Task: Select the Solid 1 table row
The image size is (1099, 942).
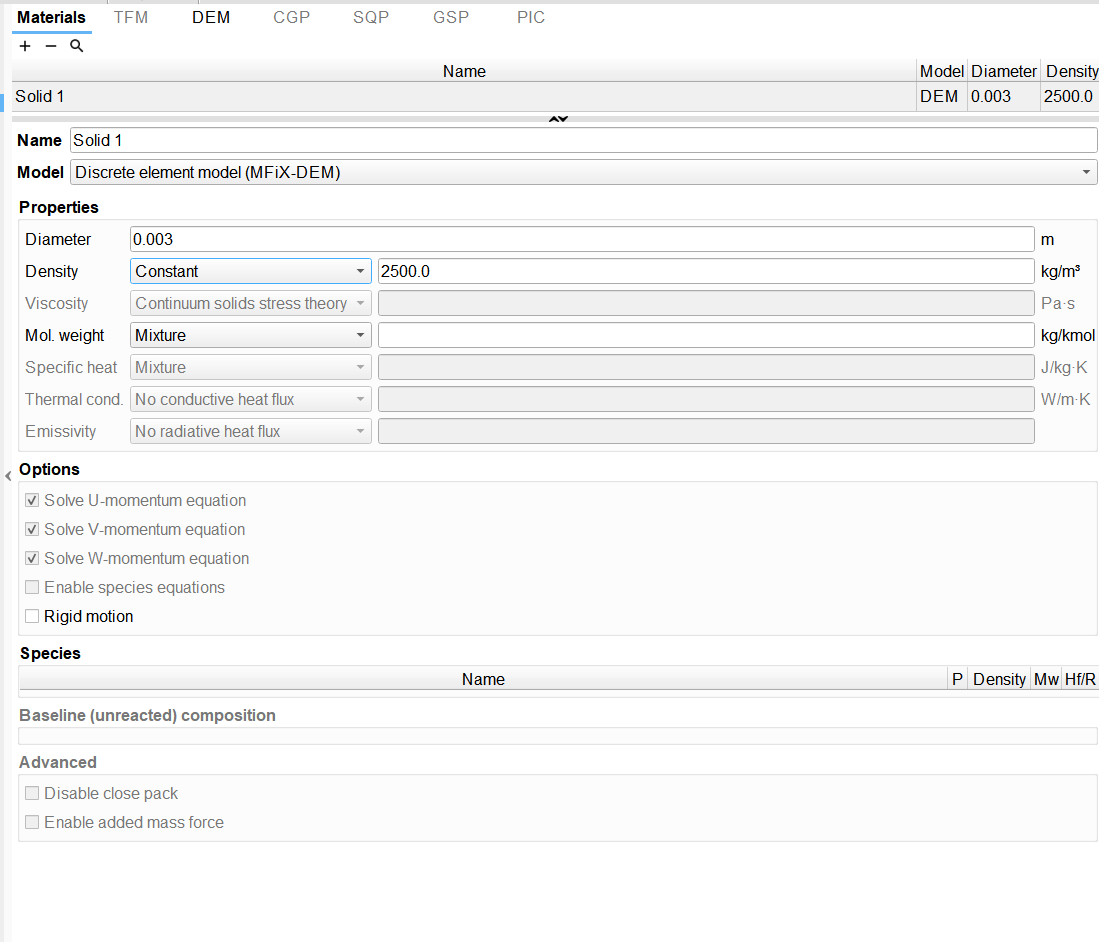Action: (464, 97)
